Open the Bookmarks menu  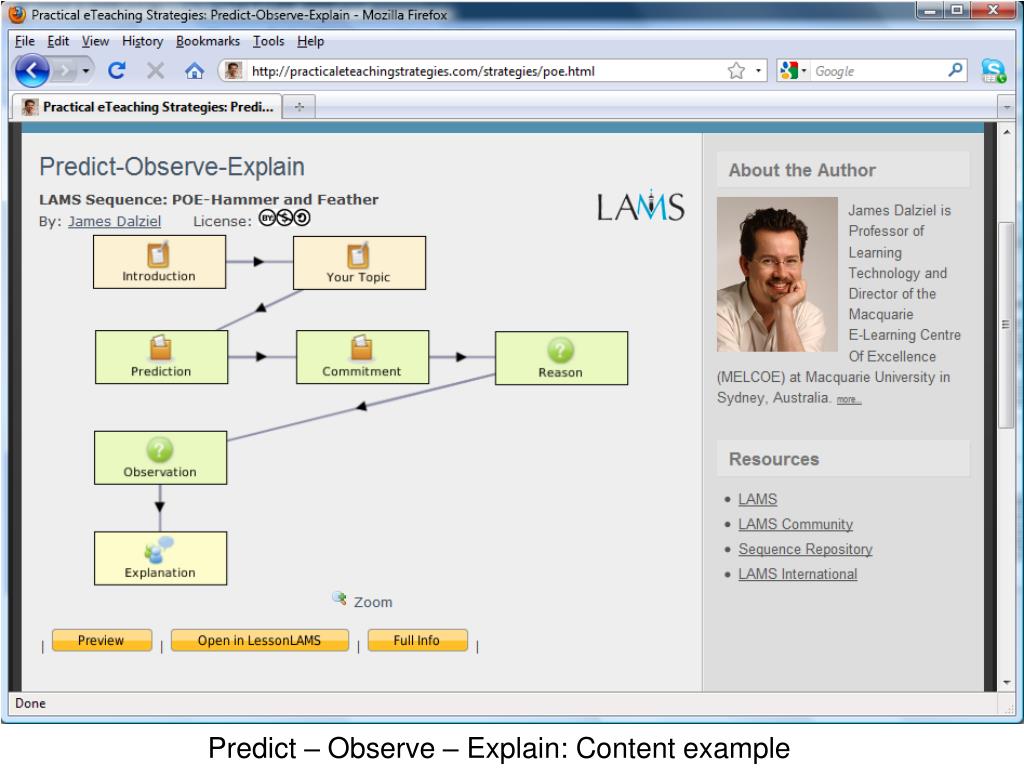pos(208,41)
